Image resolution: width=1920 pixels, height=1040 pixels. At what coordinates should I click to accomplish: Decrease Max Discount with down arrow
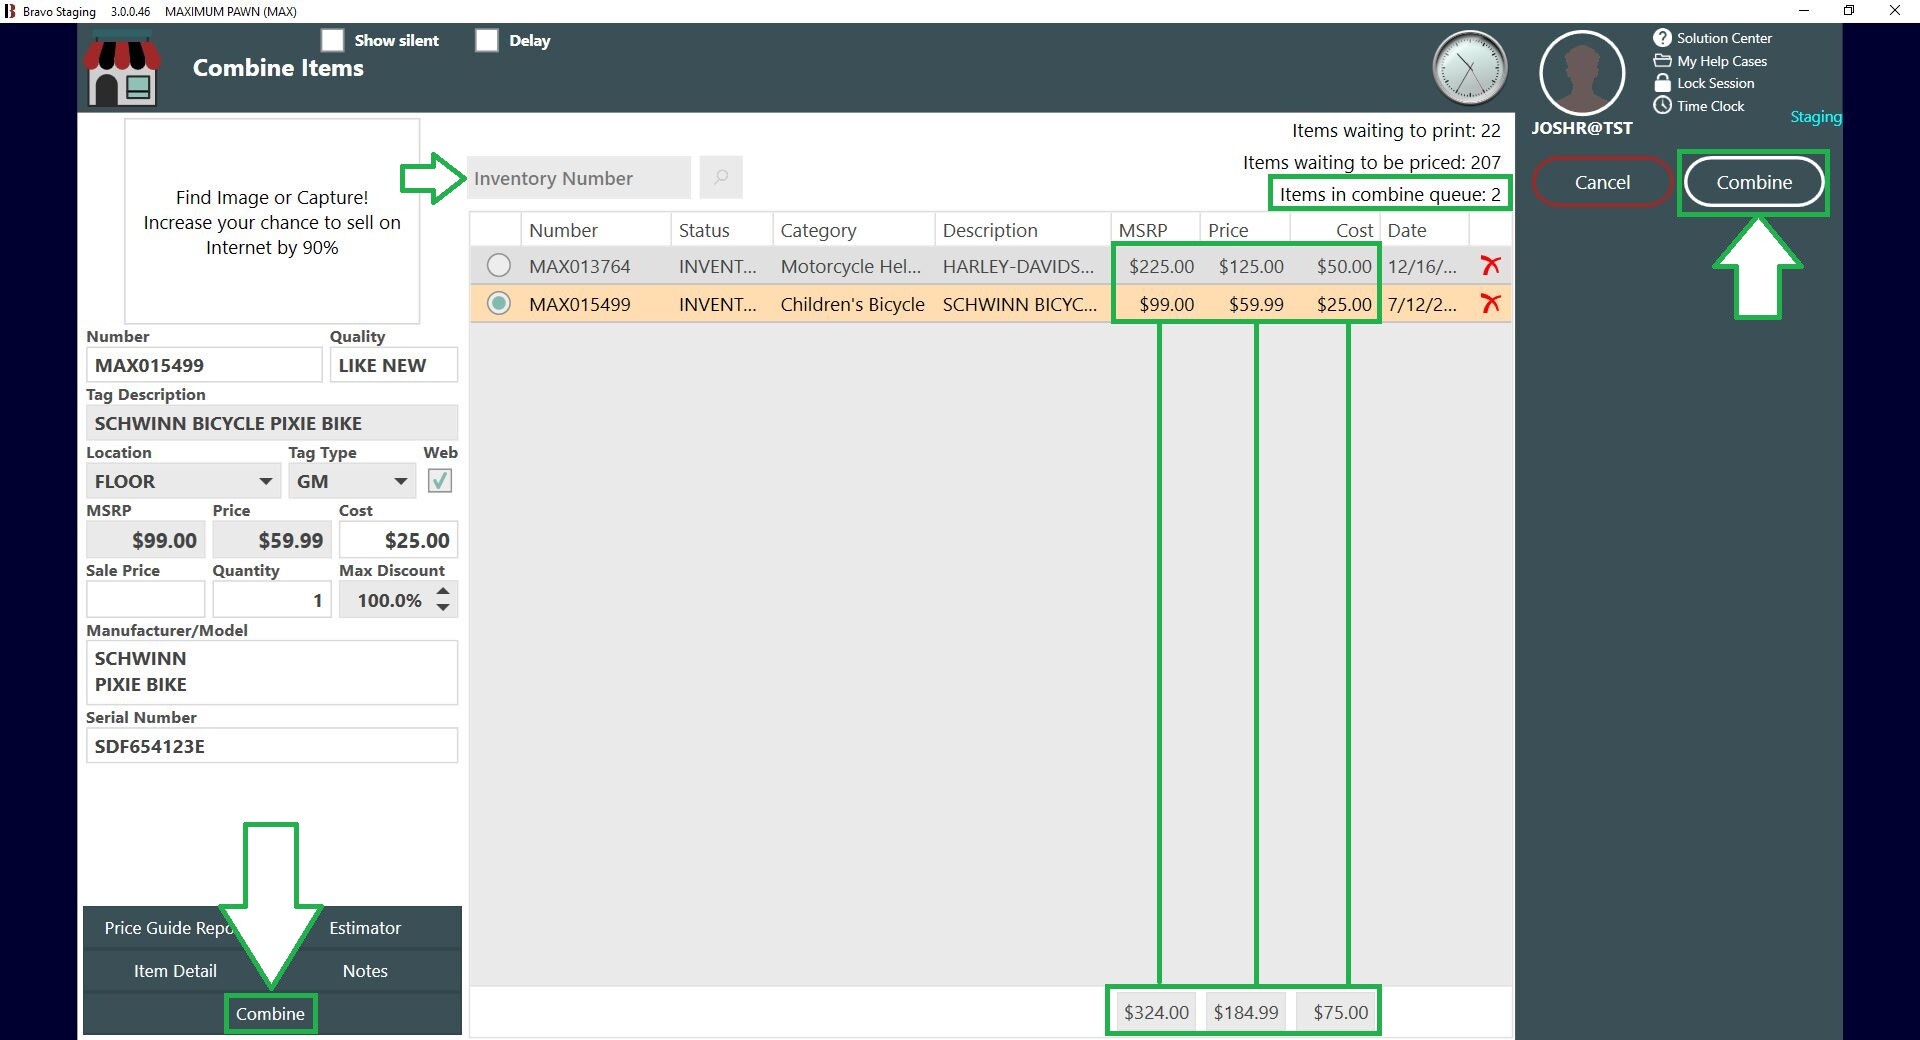[443, 608]
